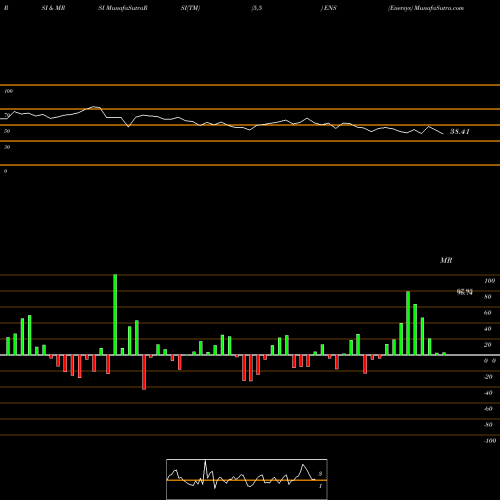Click the ENS ticker text in the header
Image resolution: width=500 pixels, height=500 pixels.
tap(330, 8)
